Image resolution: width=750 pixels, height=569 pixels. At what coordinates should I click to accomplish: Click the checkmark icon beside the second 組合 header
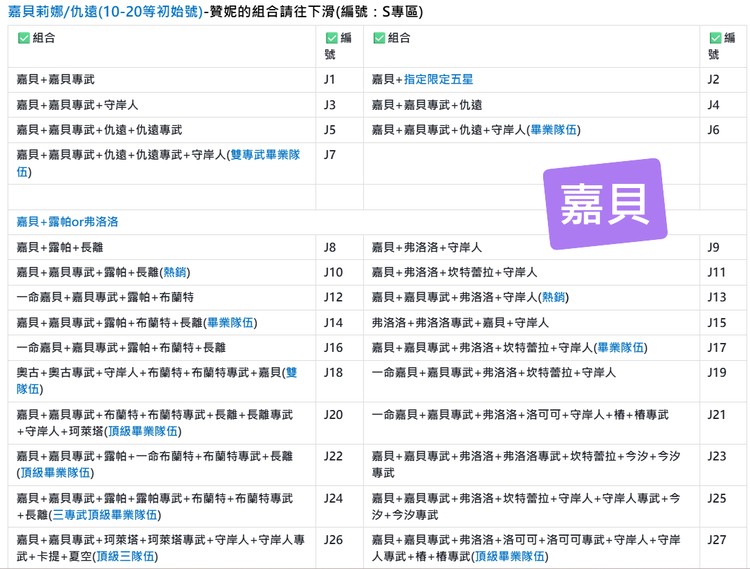(379, 38)
